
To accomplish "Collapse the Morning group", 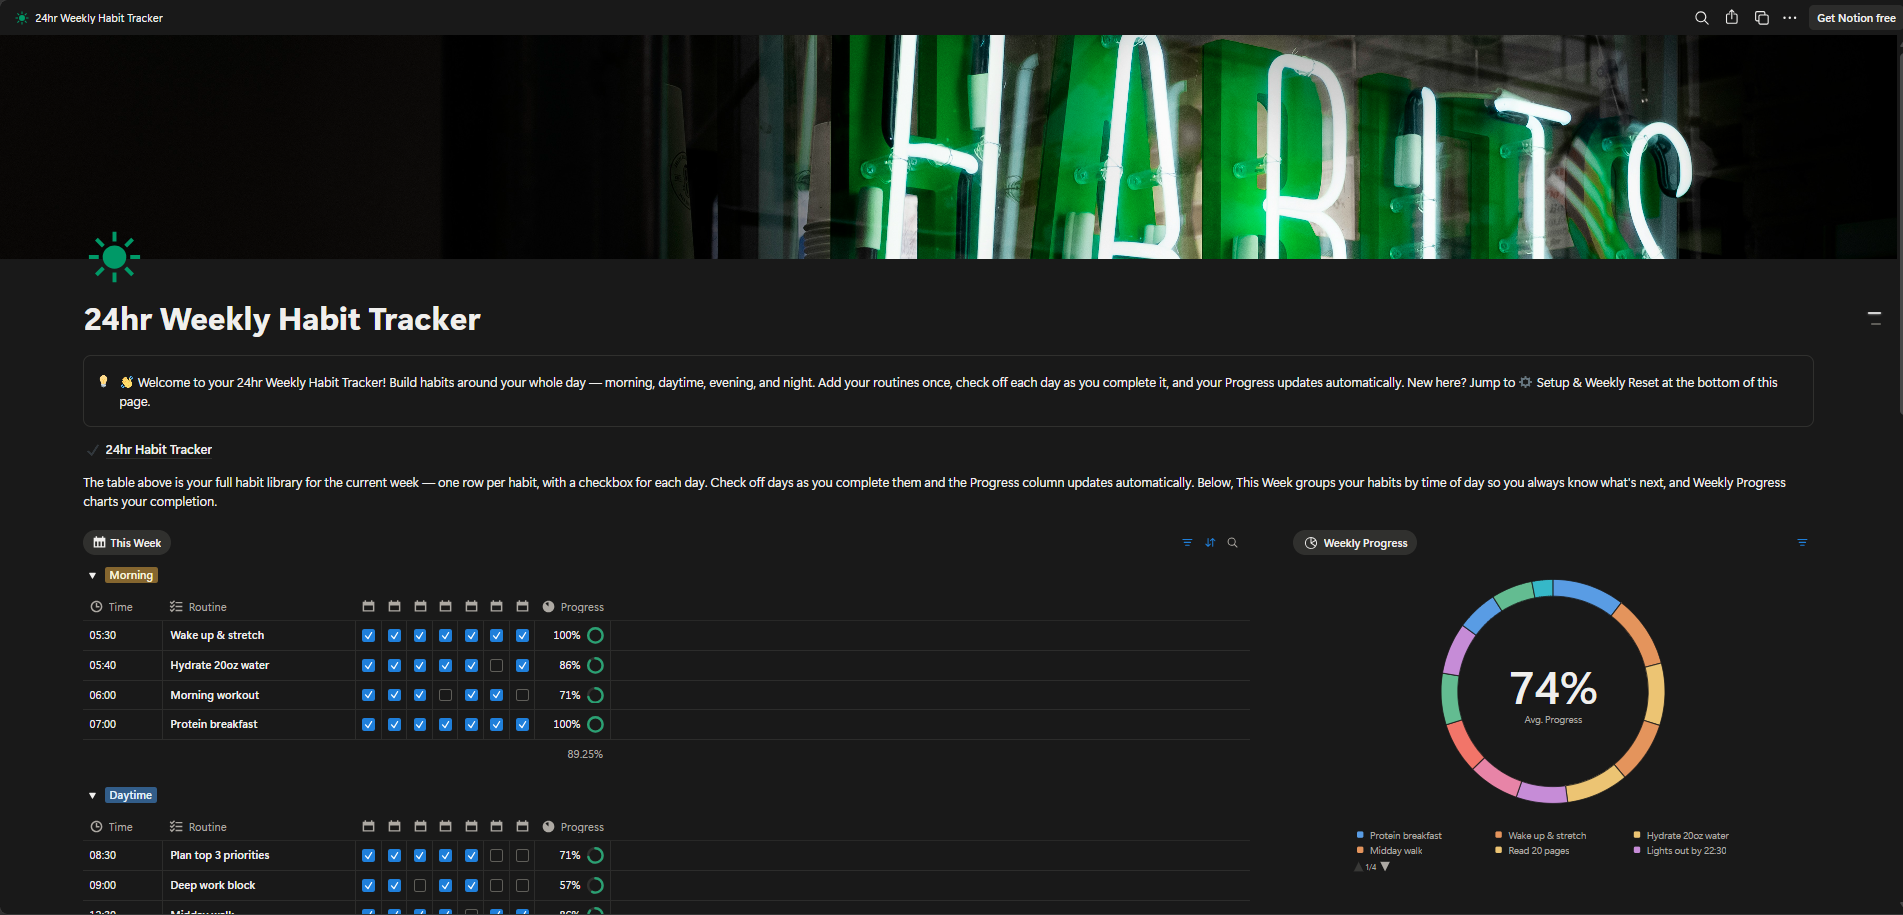I will tap(92, 575).
